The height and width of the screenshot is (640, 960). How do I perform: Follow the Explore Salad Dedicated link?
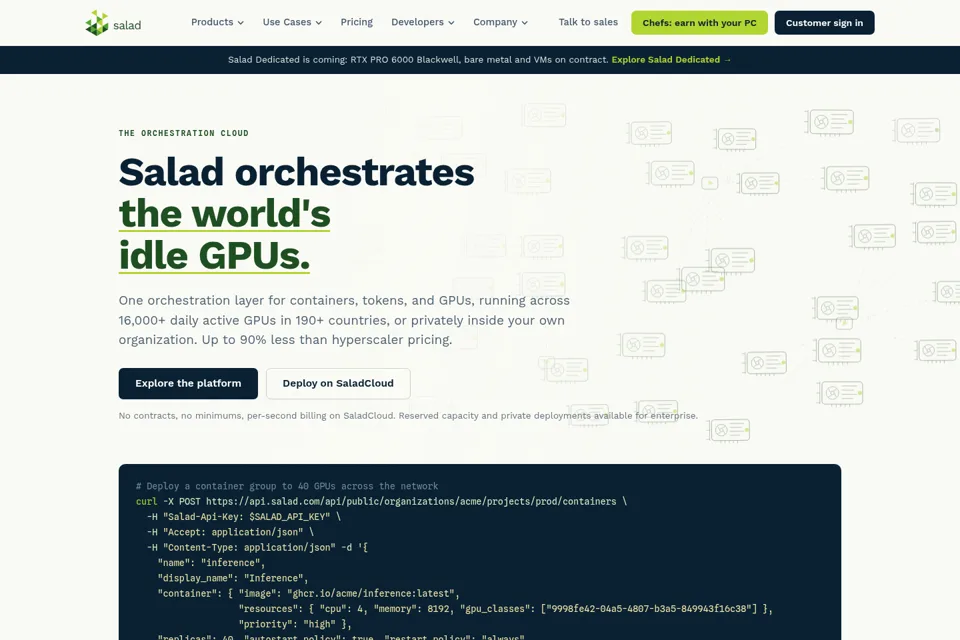(x=671, y=59)
